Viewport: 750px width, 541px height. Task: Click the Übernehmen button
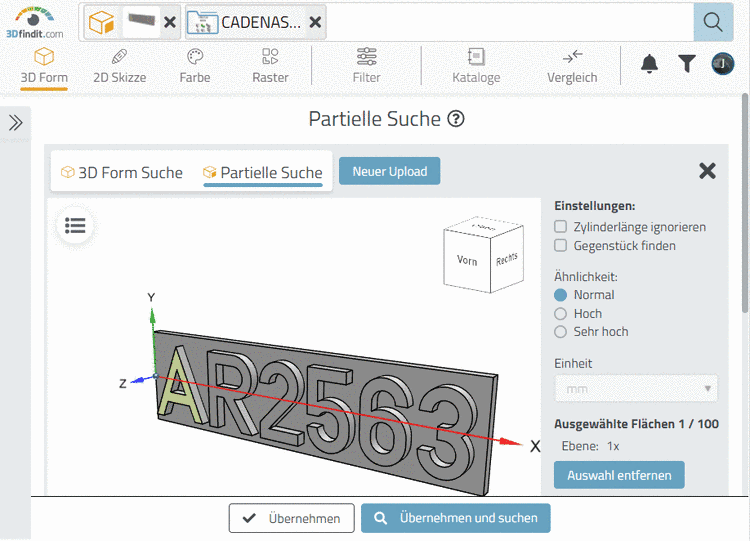(x=291, y=518)
